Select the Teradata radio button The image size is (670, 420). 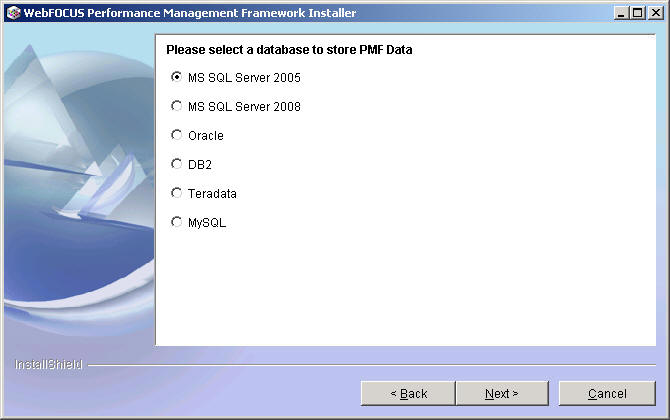tap(176, 193)
